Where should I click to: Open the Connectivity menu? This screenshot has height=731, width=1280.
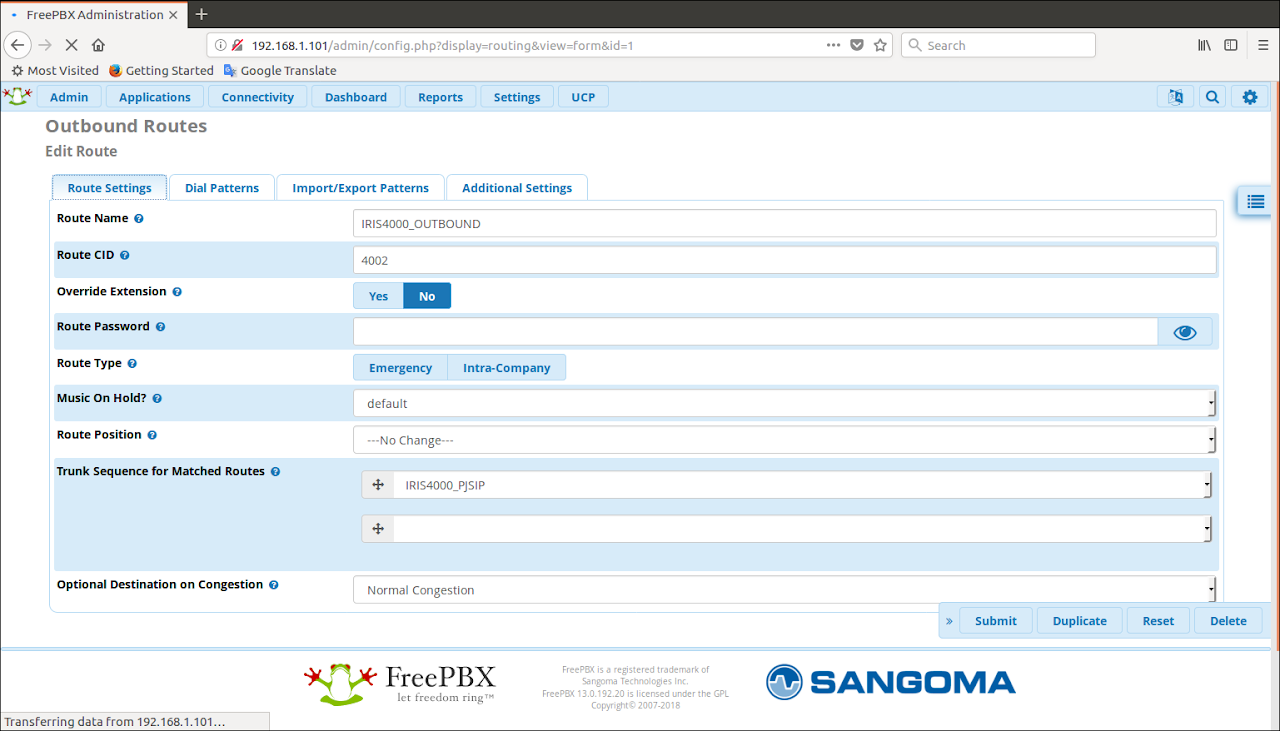(x=257, y=97)
